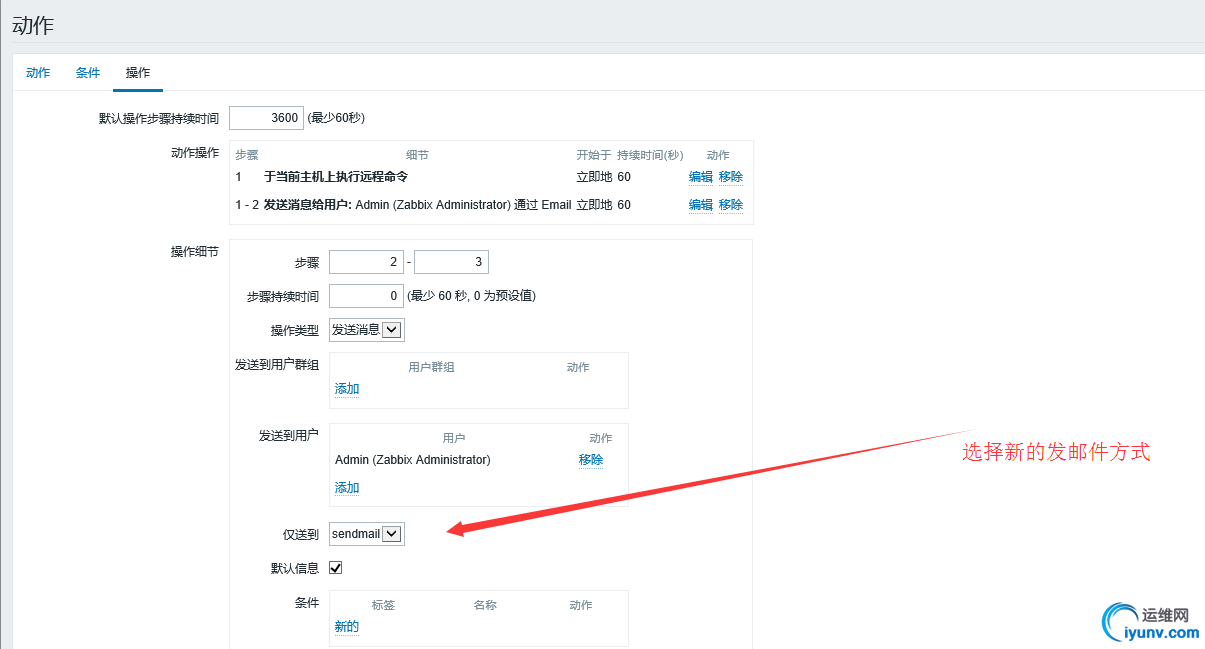Click the 标签 column header in conditions

click(x=383, y=605)
